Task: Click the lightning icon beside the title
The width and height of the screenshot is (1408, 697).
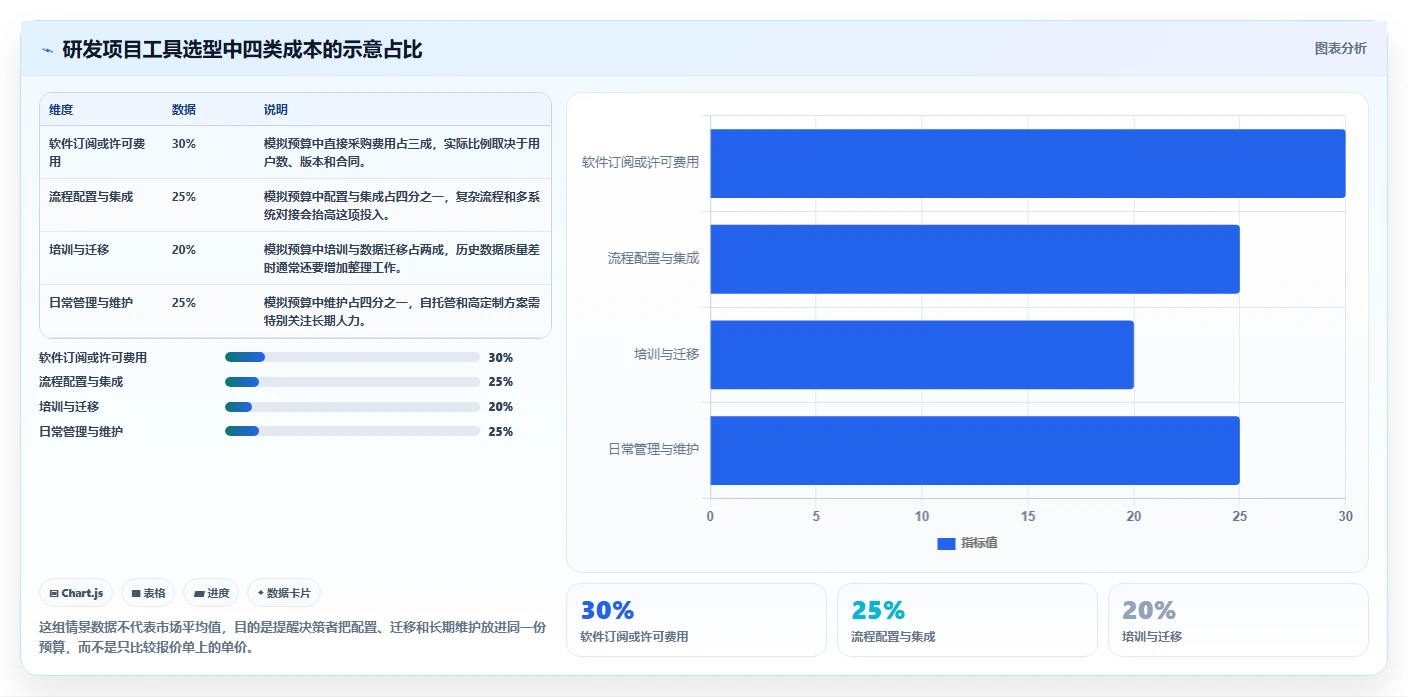Action: (47, 50)
